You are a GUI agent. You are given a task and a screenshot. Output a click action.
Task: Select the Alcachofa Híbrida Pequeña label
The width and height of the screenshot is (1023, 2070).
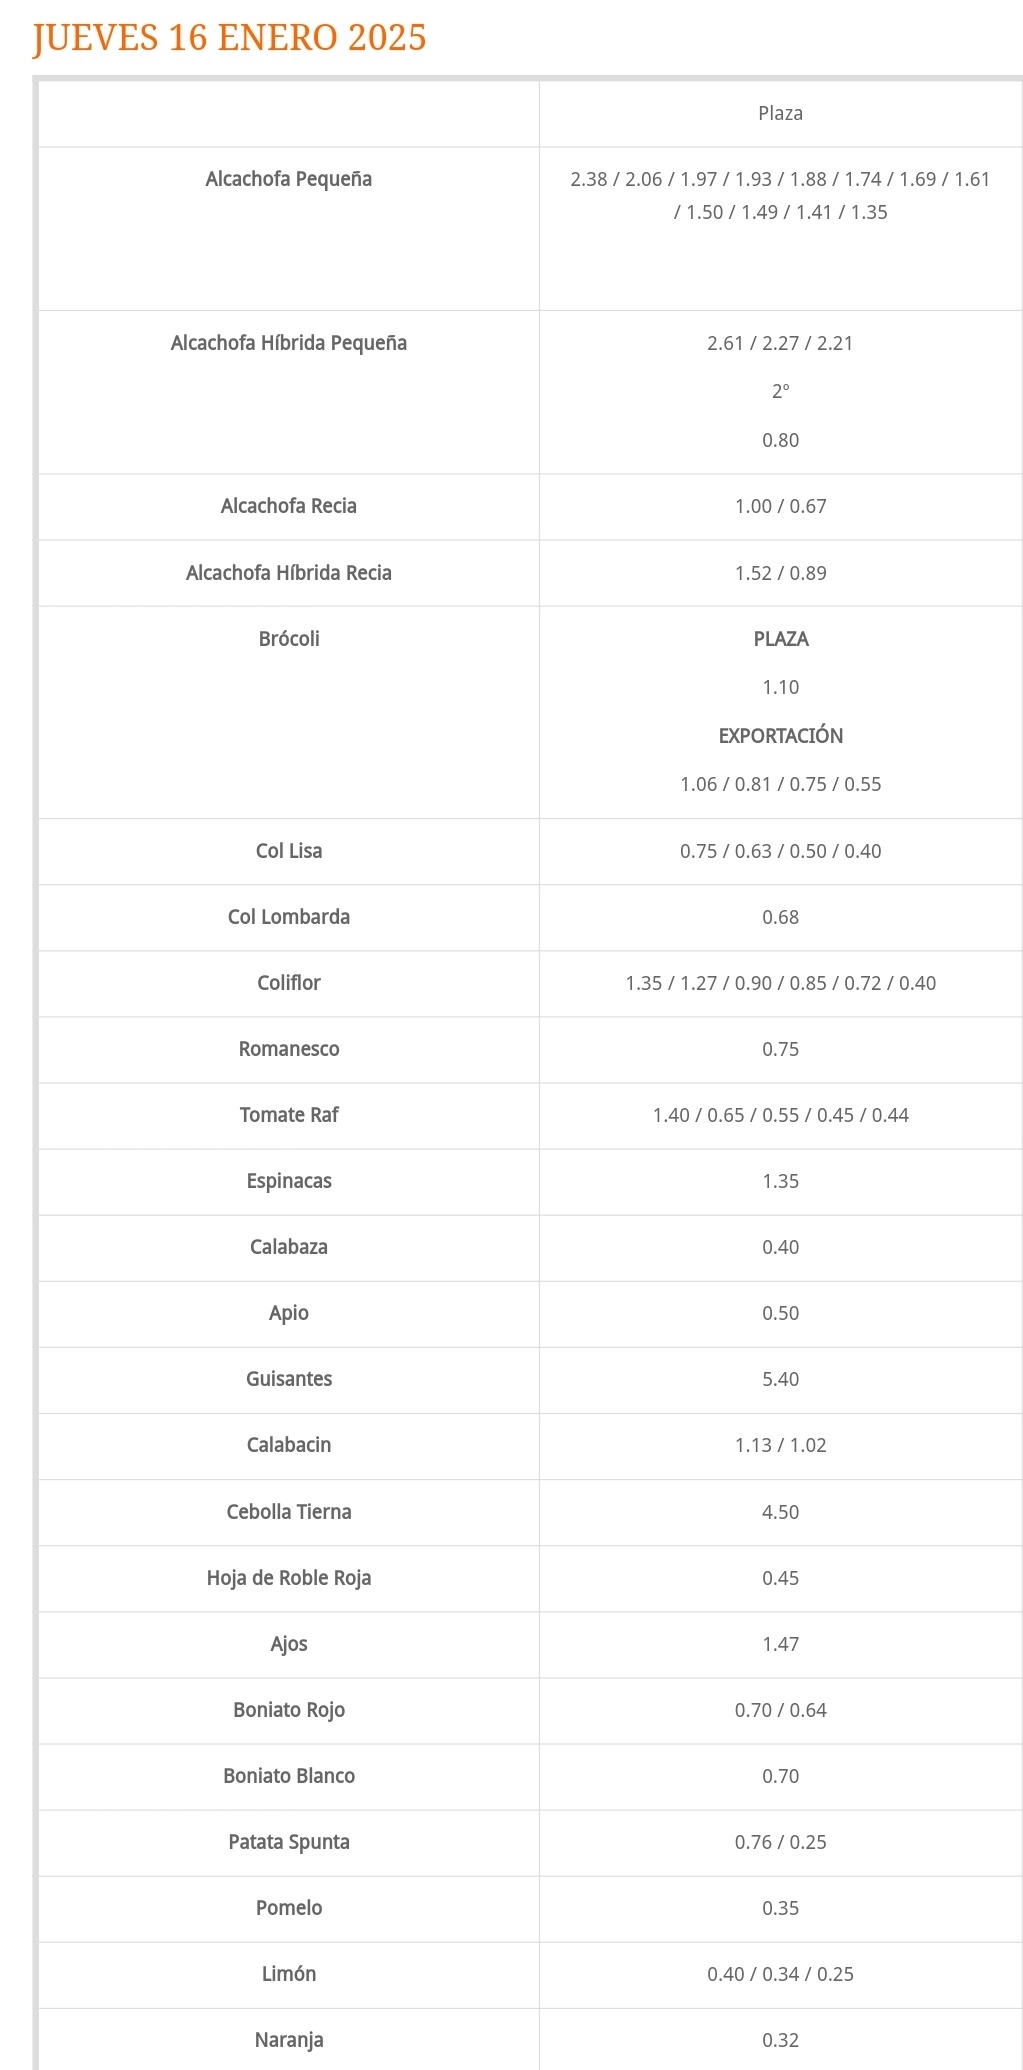pyautogui.click(x=289, y=343)
